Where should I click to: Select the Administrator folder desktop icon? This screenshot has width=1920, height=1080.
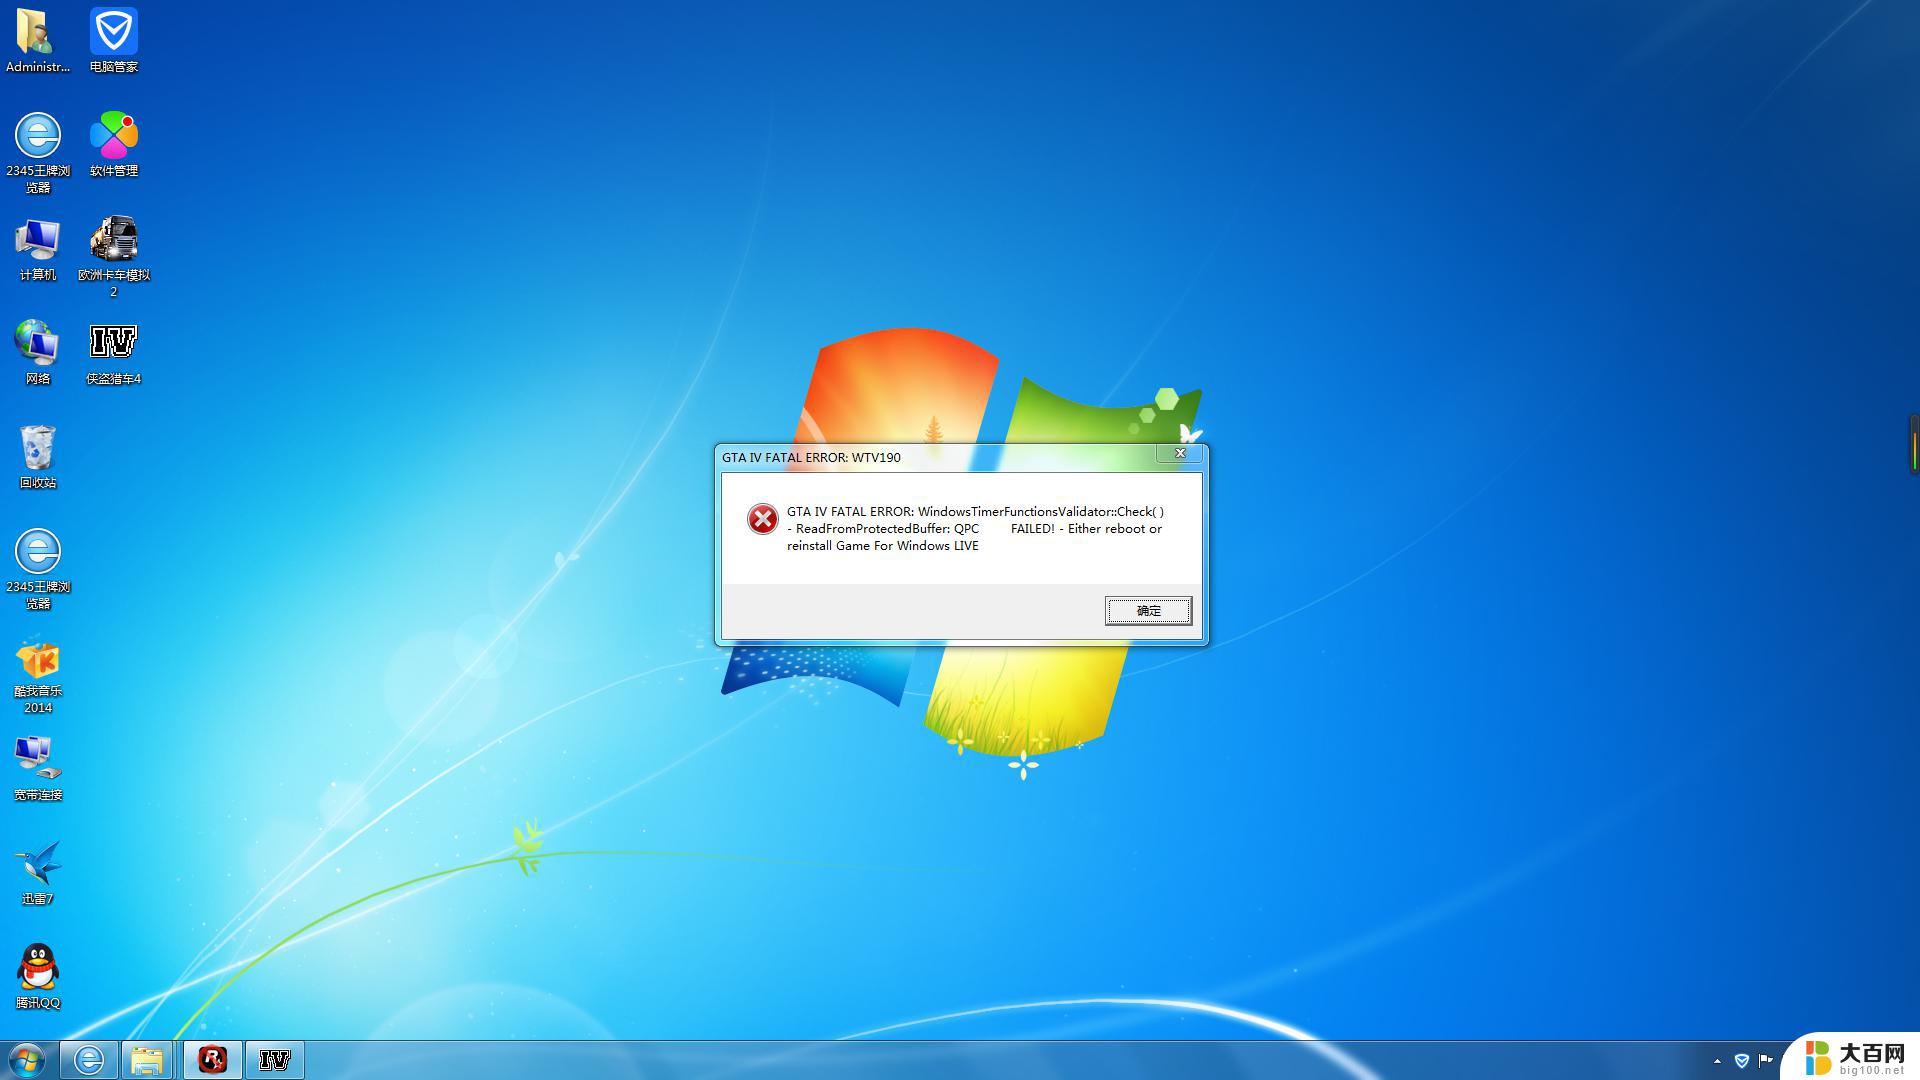[x=38, y=41]
